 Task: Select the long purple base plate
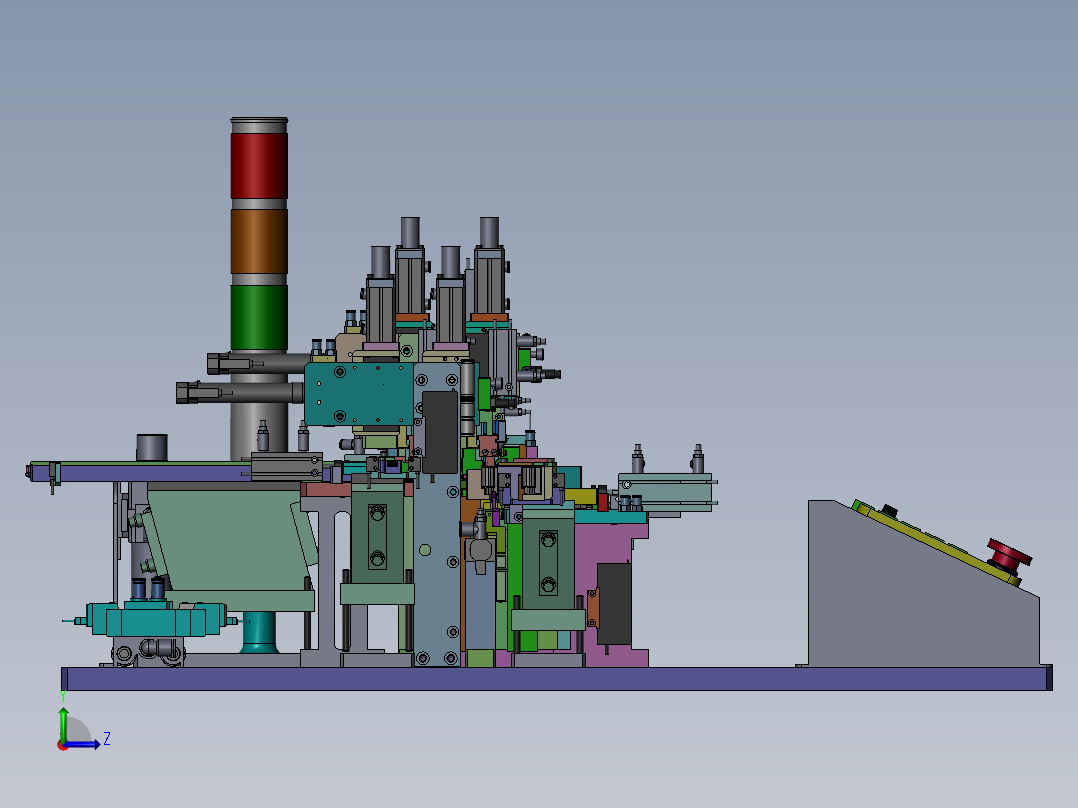pyautogui.click(x=557, y=679)
